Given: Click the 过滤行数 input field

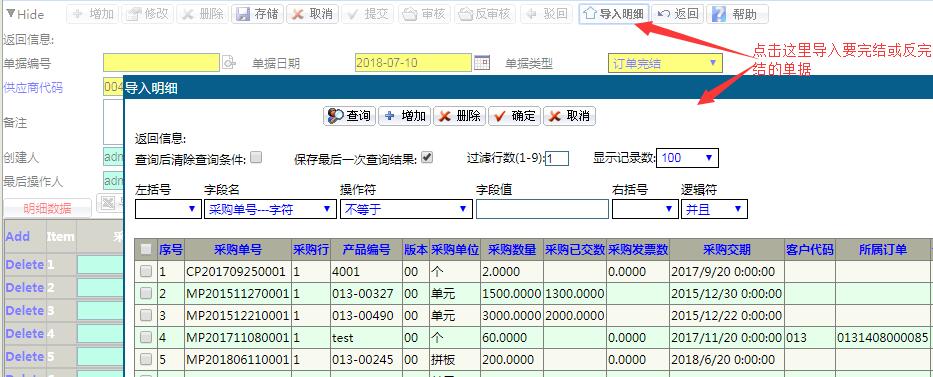Looking at the screenshot, I should coord(557,158).
